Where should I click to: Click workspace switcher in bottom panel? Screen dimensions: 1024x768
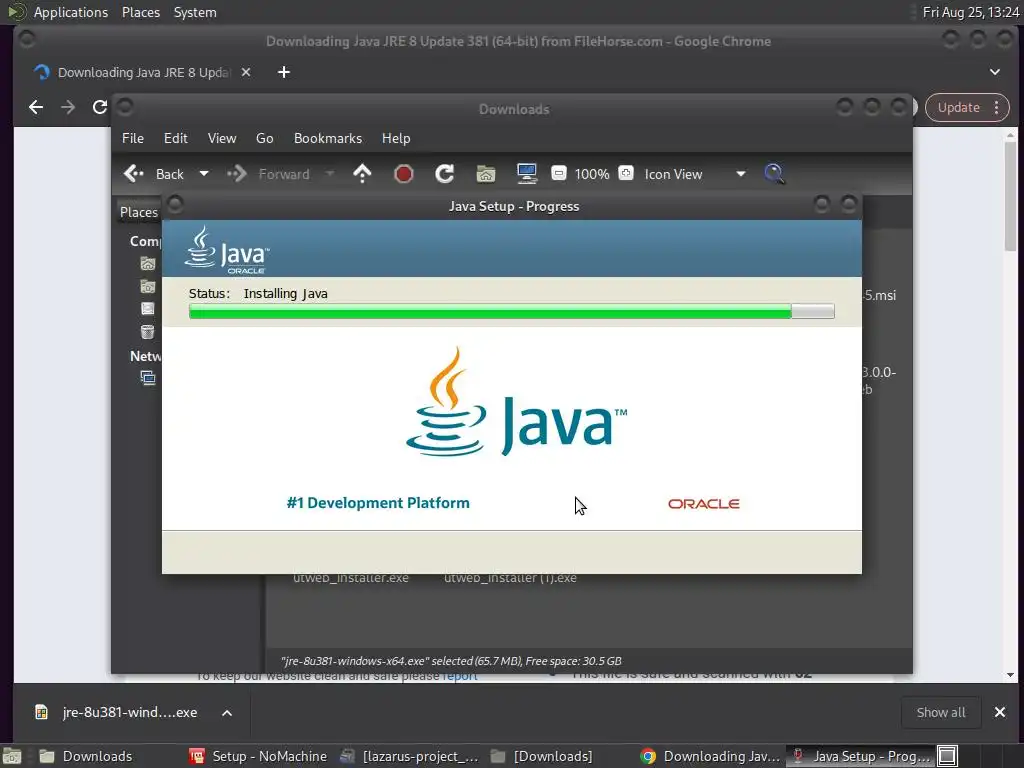tap(948, 756)
